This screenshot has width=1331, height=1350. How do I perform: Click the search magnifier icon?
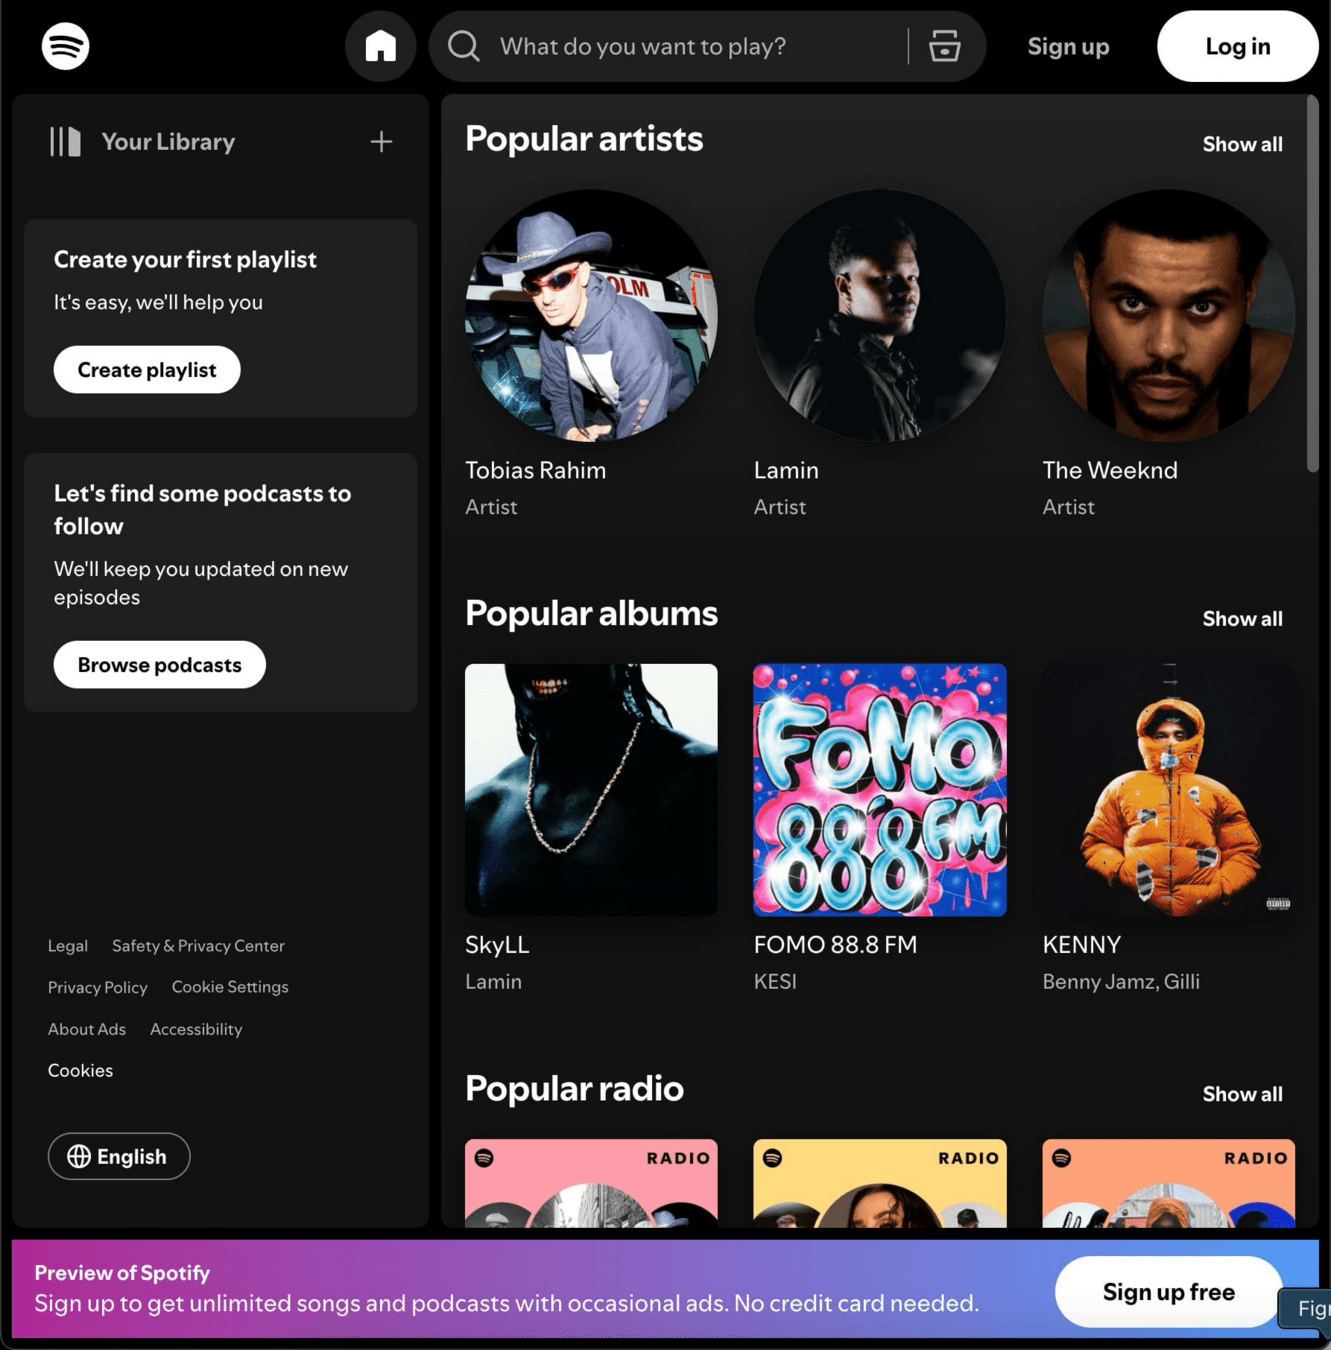point(463,46)
